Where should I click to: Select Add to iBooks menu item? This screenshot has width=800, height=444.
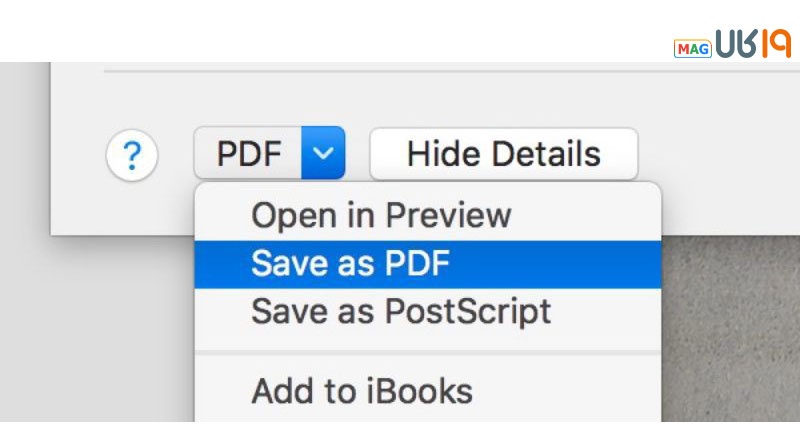coord(362,390)
